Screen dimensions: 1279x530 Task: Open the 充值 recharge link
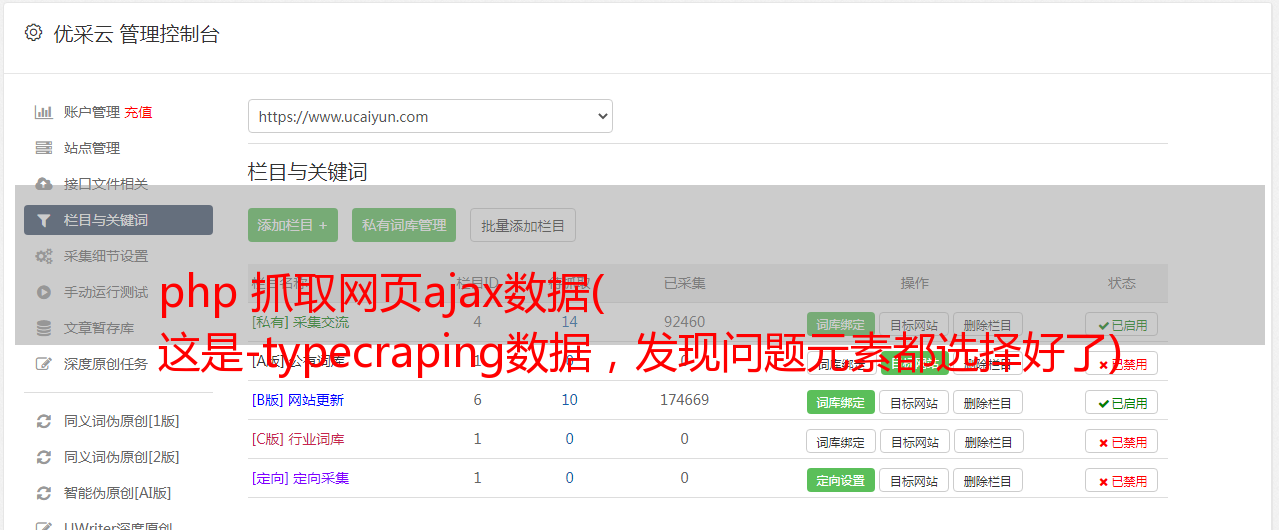tap(138, 112)
